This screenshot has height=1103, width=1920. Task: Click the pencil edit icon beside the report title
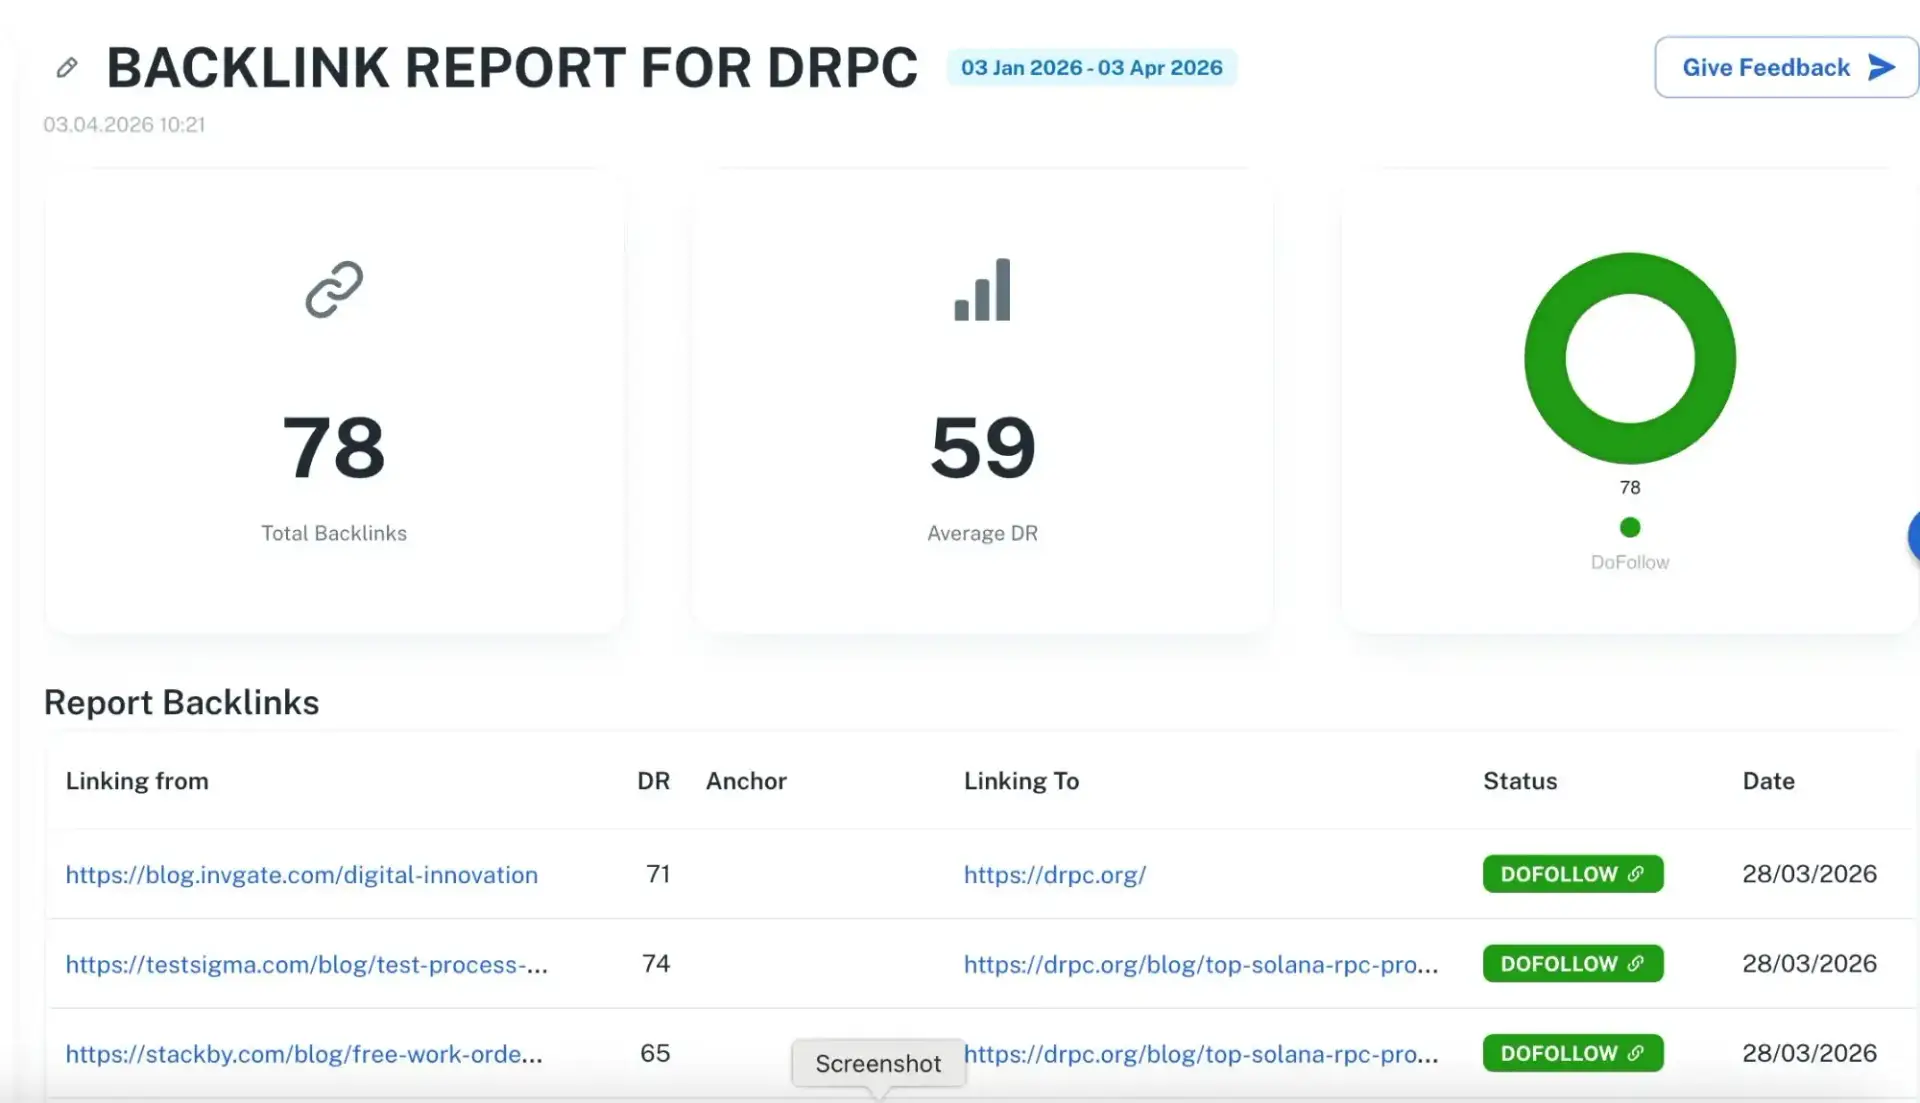(x=67, y=67)
